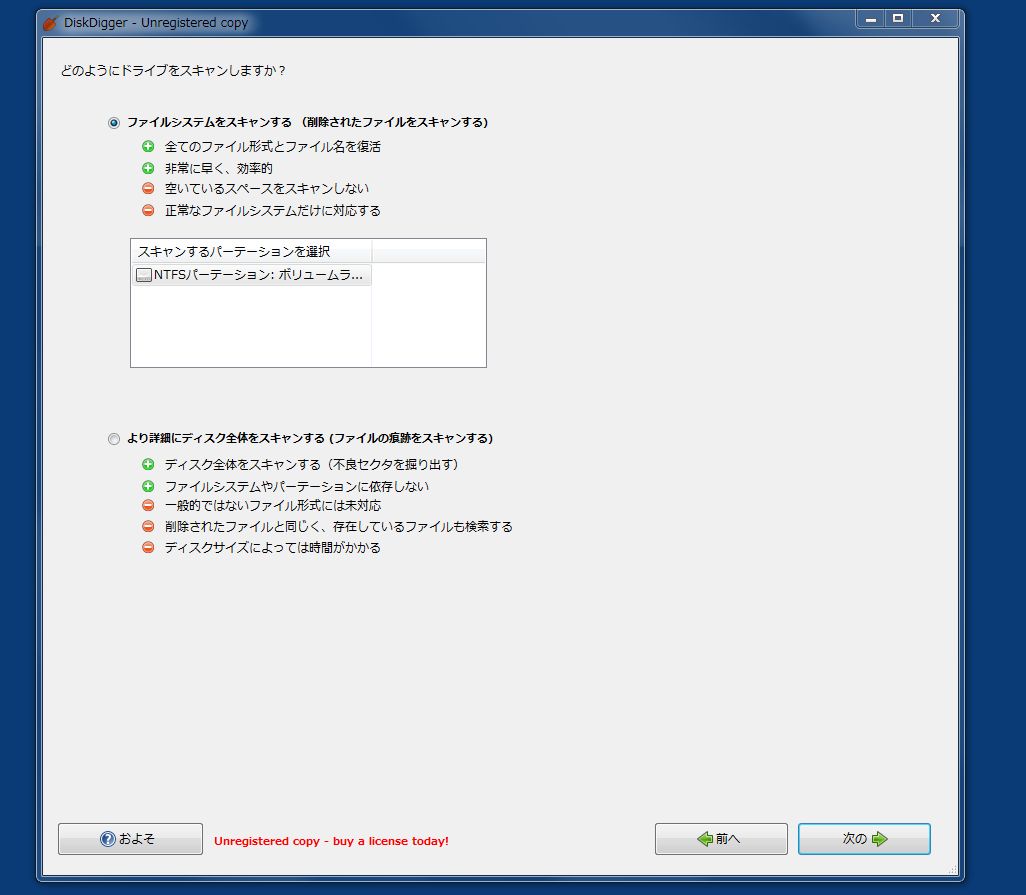1026x895 pixels.
Task: Click the red minus icon beside ディスクサイズによっては時間がかかる
Action: click(148, 548)
